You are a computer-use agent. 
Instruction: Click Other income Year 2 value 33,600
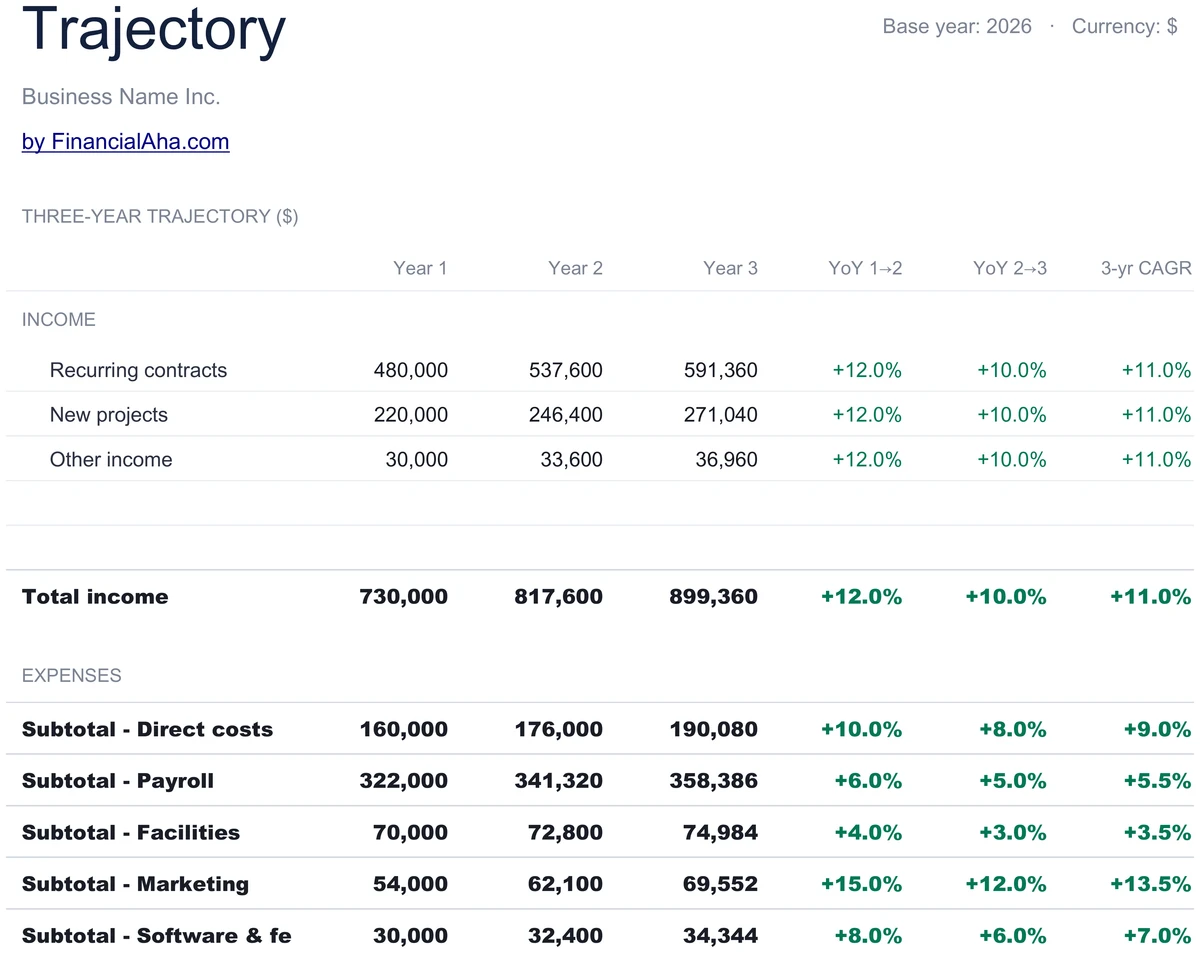pos(572,460)
